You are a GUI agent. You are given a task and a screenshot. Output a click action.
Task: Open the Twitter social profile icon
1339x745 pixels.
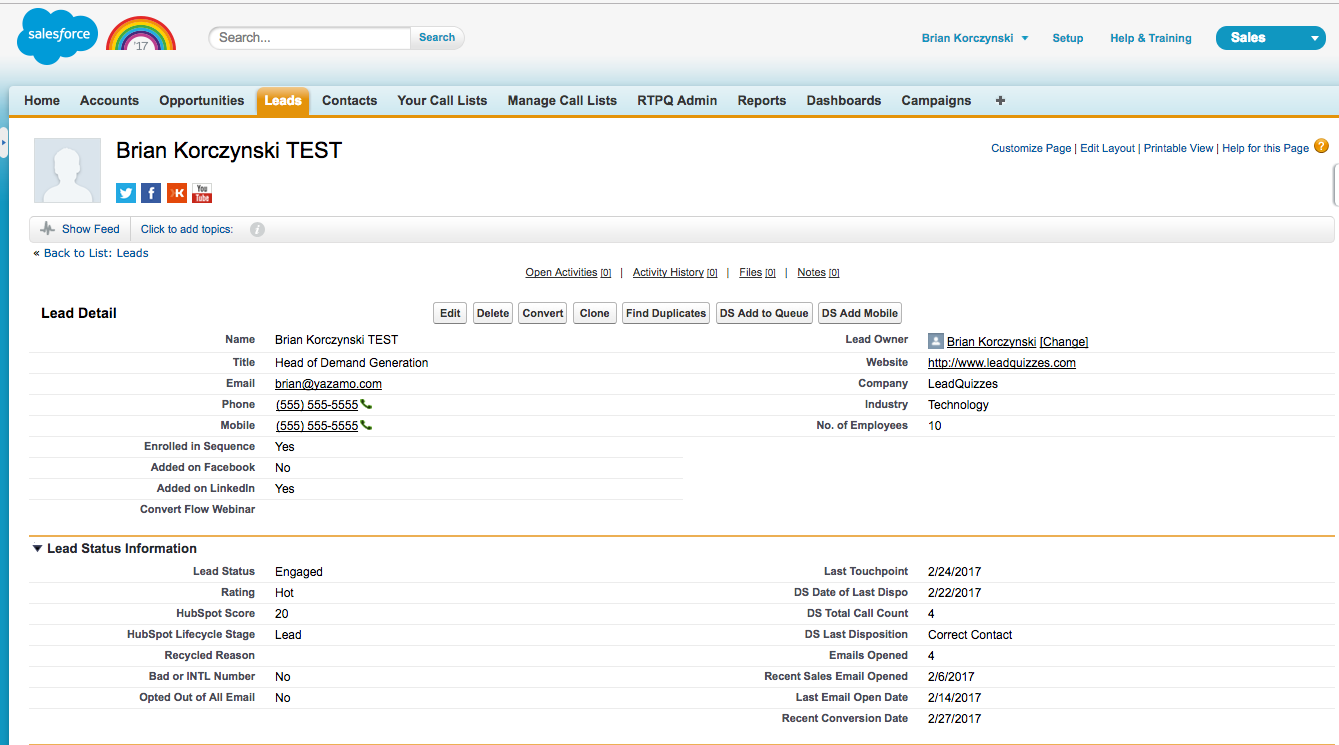pyautogui.click(x=126, y=193)
